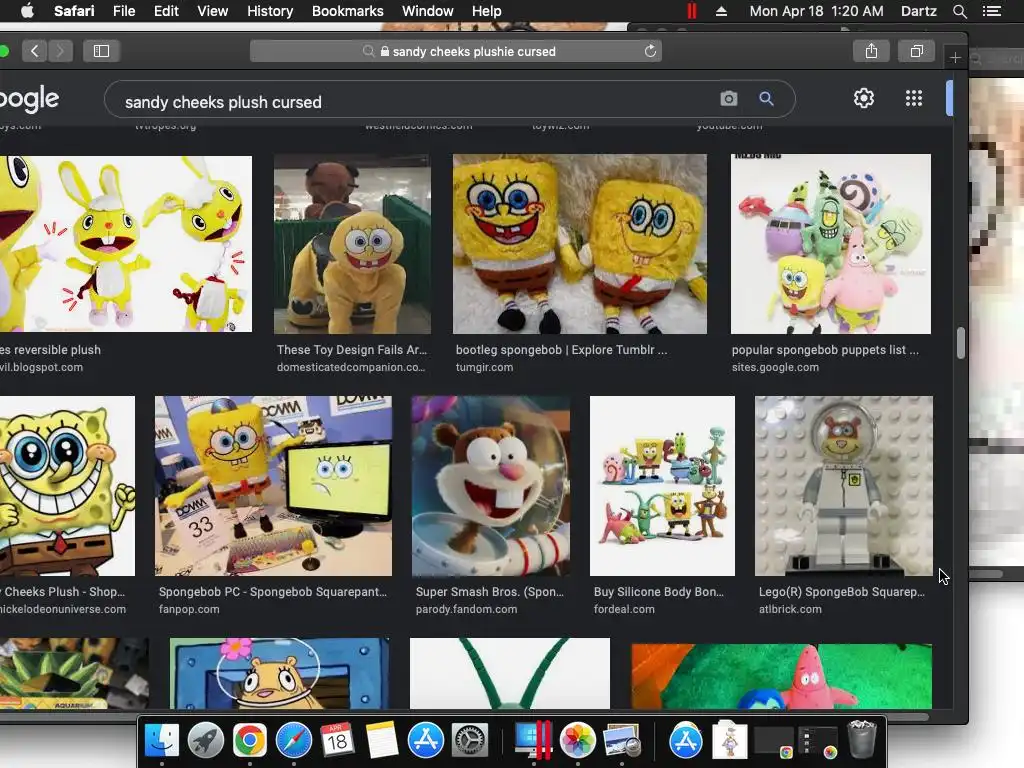Open 'popular spongebob puppets list' link
Viewport: 1024px width, 768px height.
click(x=825, y=349)
